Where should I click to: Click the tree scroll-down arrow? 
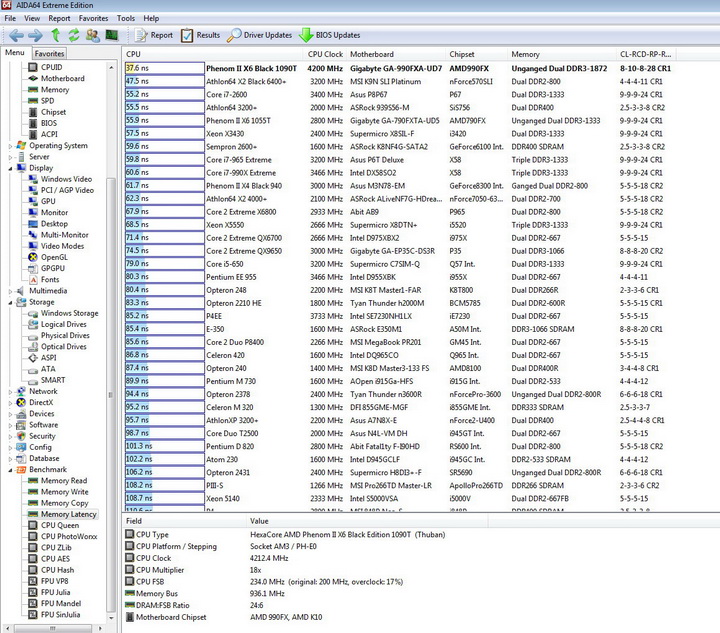[x=111, y=618]
